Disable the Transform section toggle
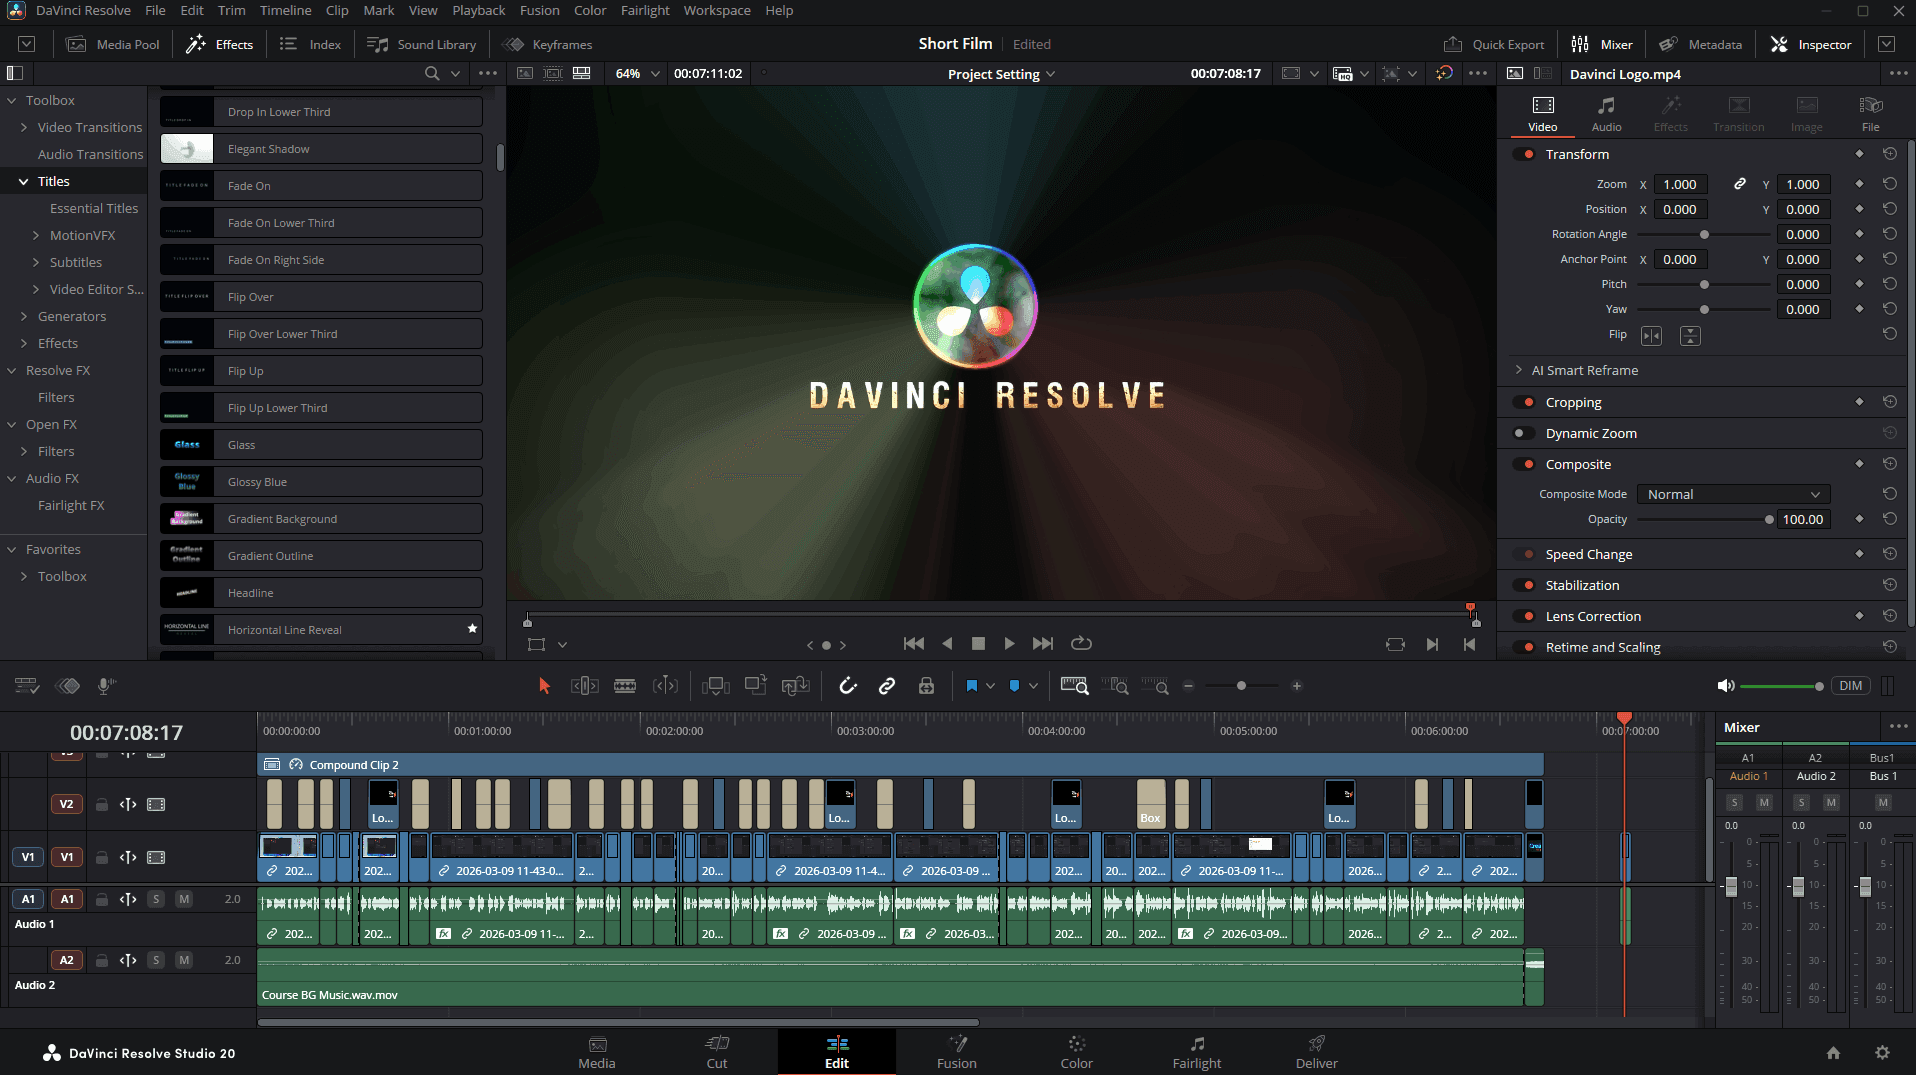1916x1075 pixels. tap(1524, 154)
